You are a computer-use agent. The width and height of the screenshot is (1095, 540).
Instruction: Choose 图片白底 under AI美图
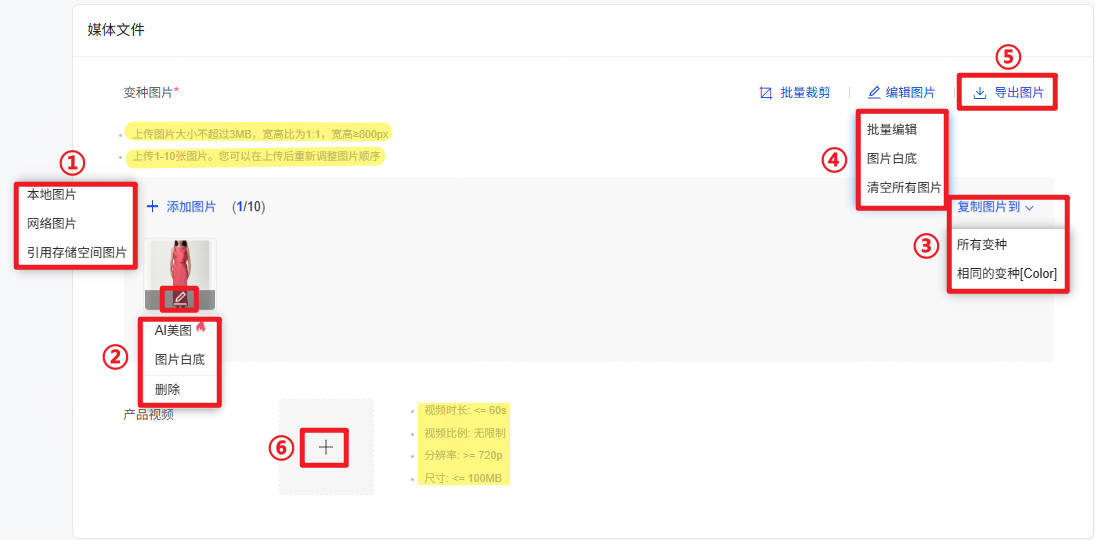click(179, 360)
